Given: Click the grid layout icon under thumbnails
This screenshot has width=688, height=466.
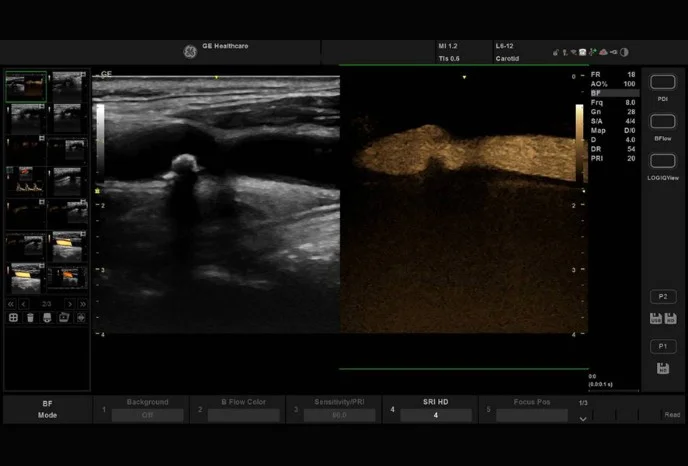Looking at the screenshot, I should (x=13, y=318).
